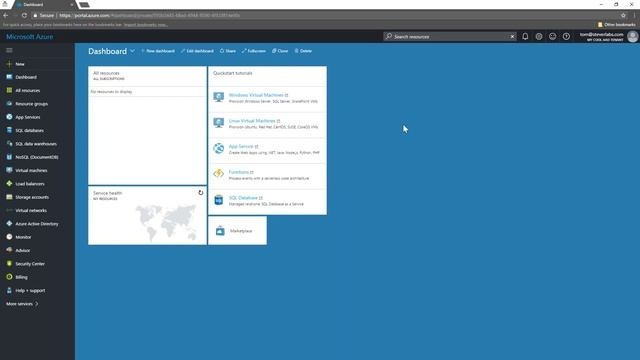Viewport: 640px width, 360px height.
Task: Click Fullscreen in dashboard toolbar
Action: (253, 51)
